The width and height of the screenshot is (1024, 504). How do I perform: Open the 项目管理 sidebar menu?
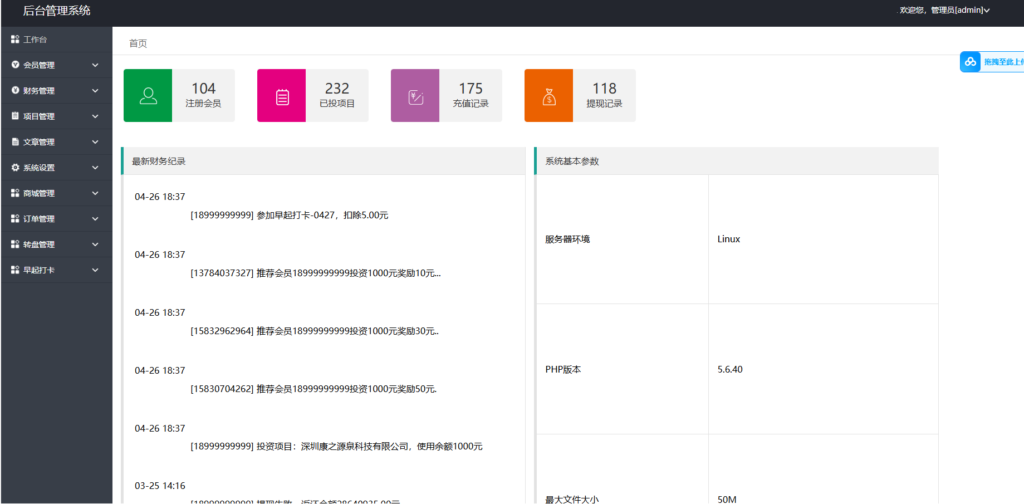point(40,116)
